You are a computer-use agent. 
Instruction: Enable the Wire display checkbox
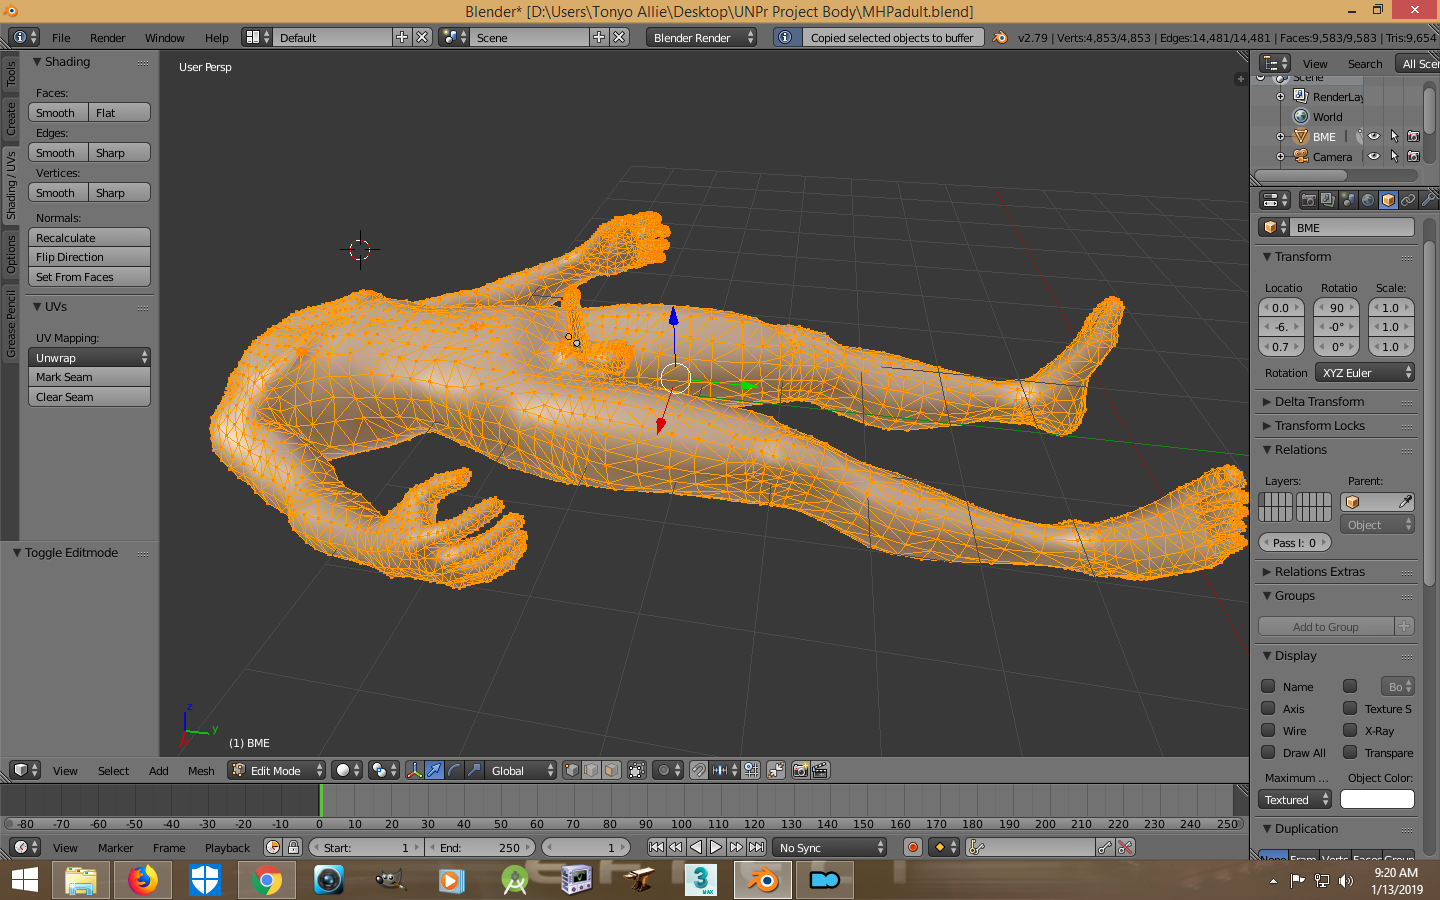click(1268, 730)
